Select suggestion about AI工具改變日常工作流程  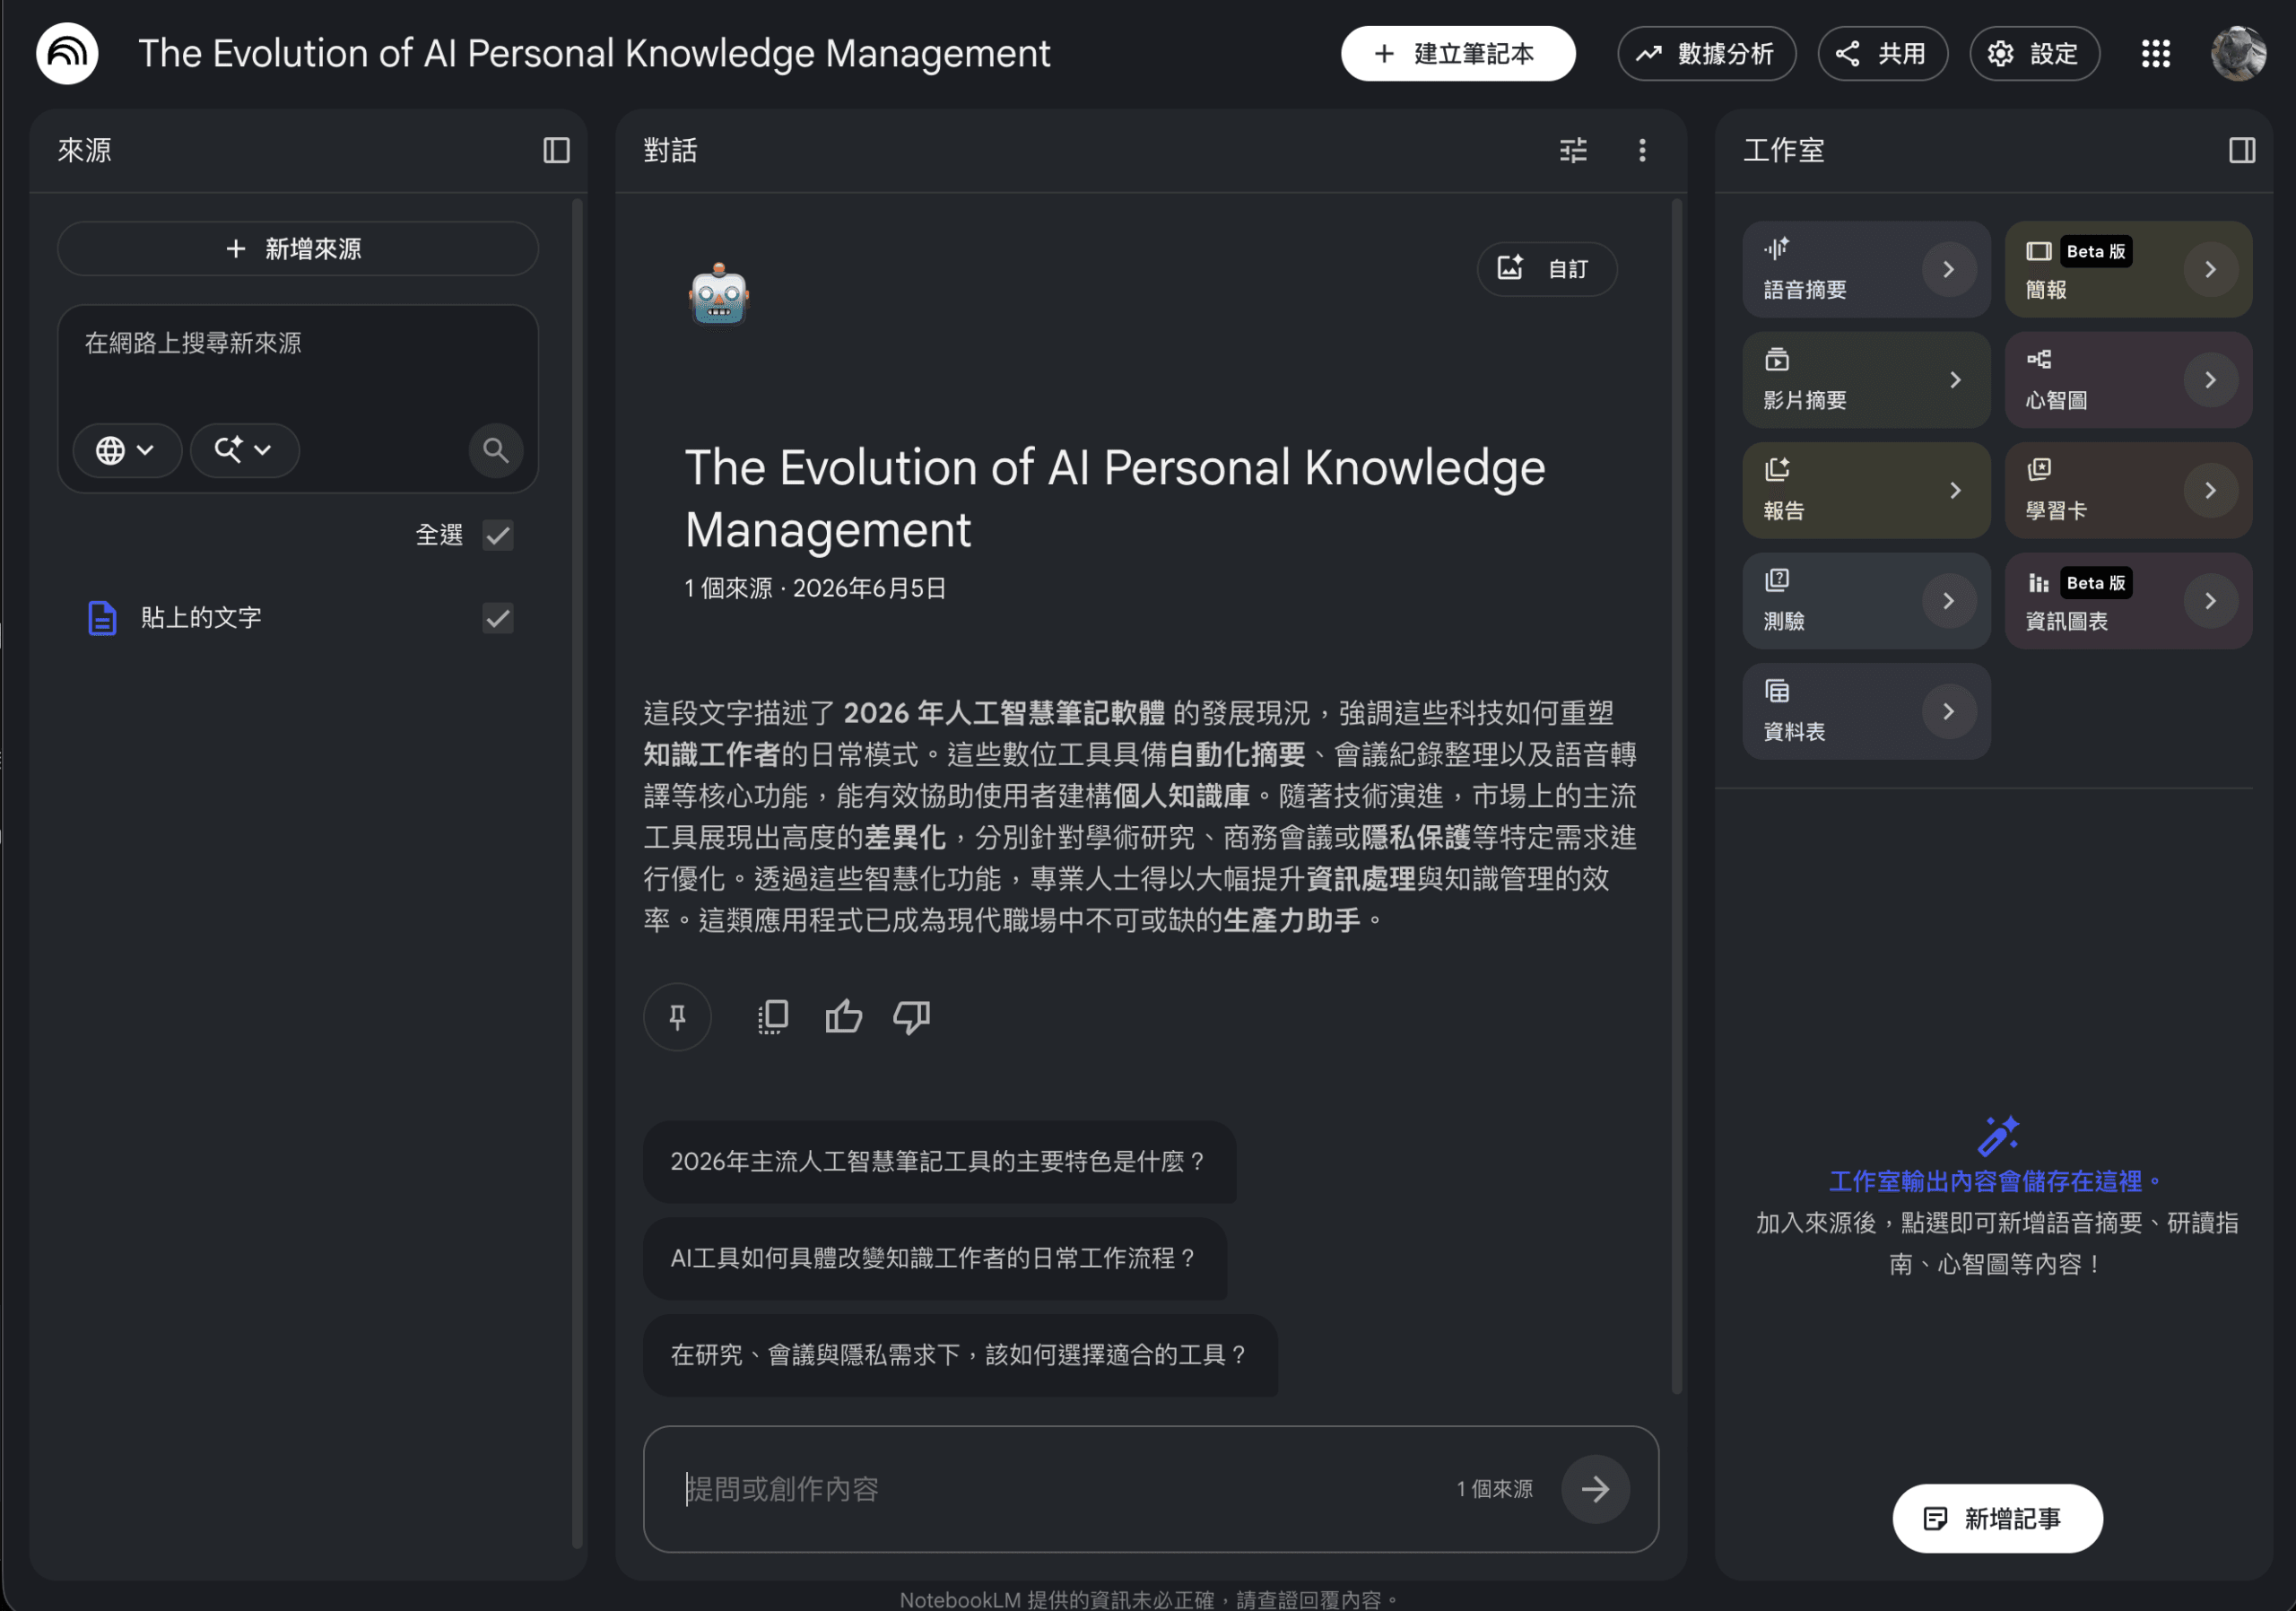[x=934, y=1258]
